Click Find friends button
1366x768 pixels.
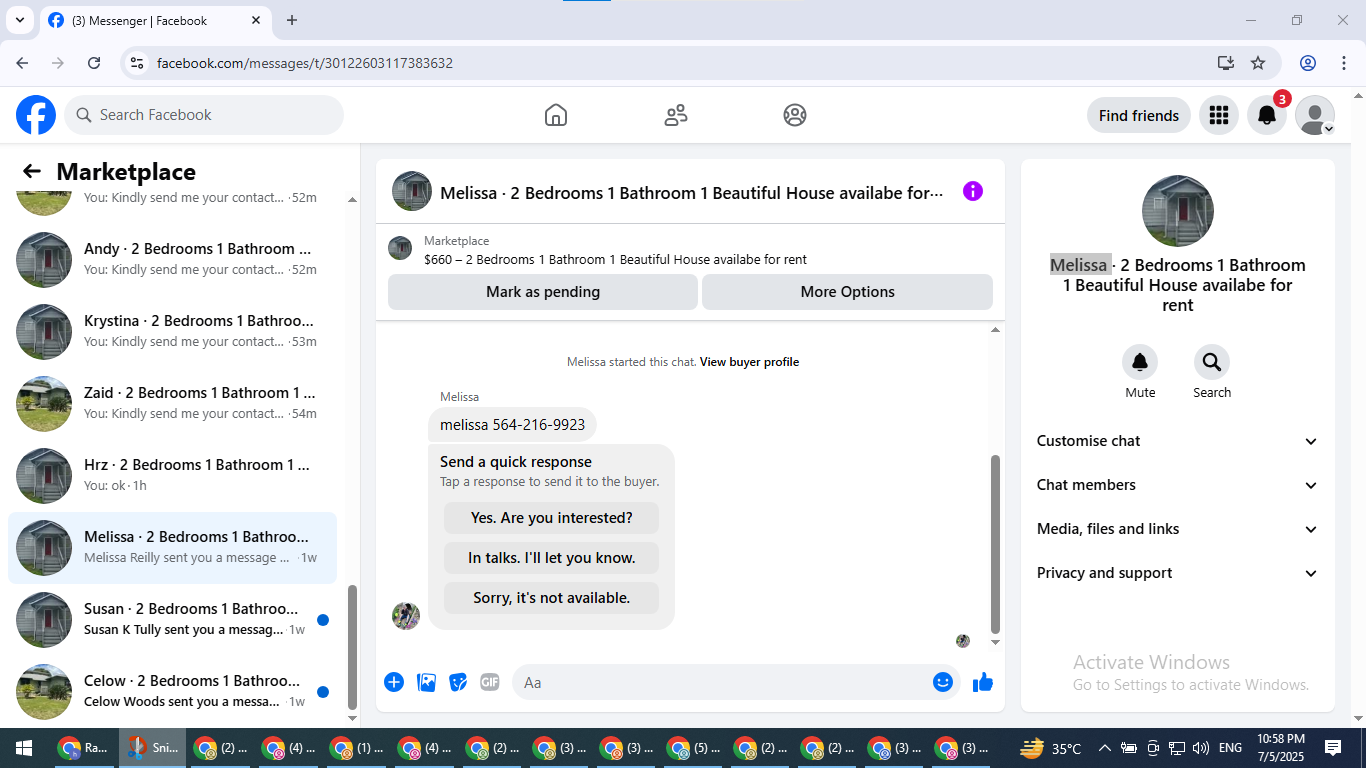click(1139, 115)
